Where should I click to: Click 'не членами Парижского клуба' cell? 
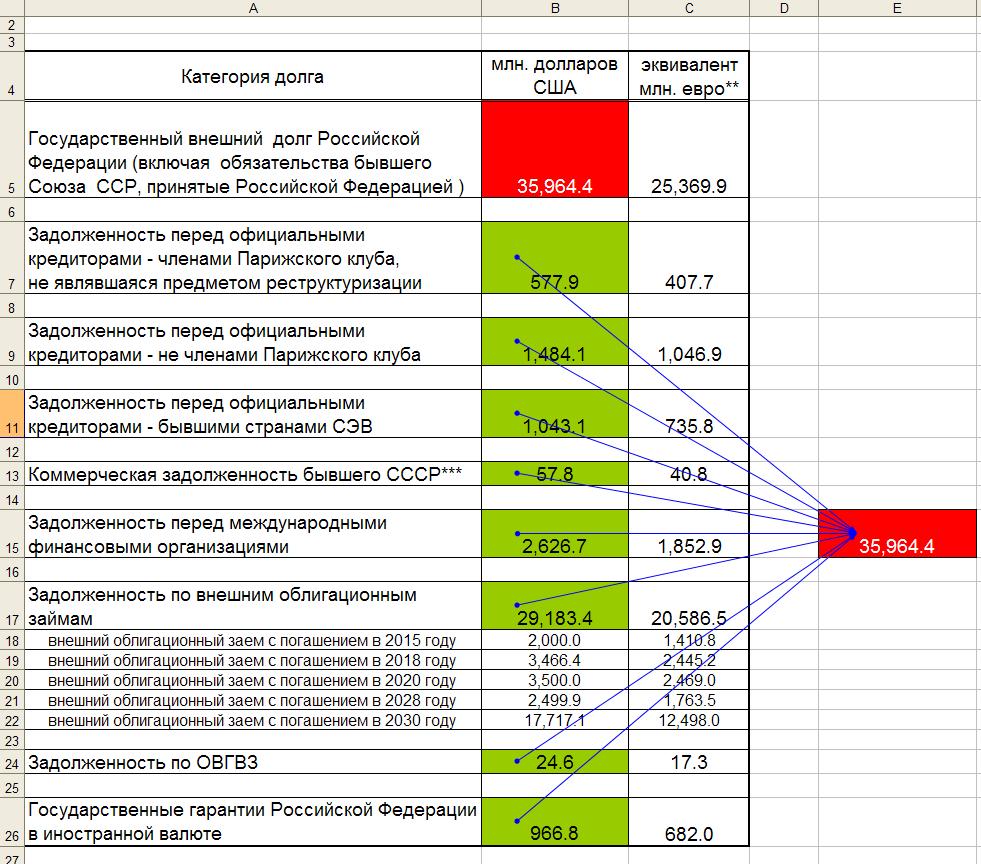(x=253, y=342)
